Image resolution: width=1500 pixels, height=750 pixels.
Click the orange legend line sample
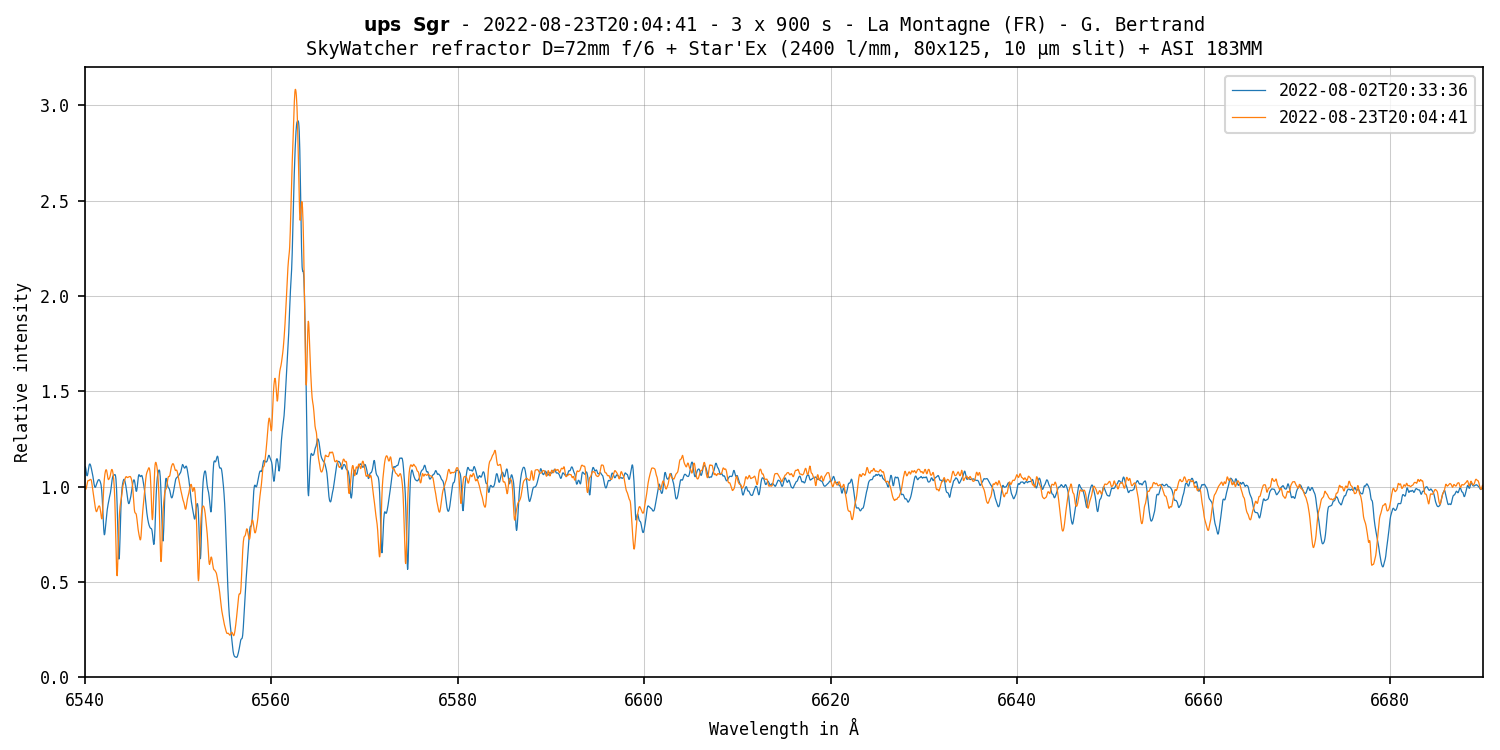(x=1249, y=118)
